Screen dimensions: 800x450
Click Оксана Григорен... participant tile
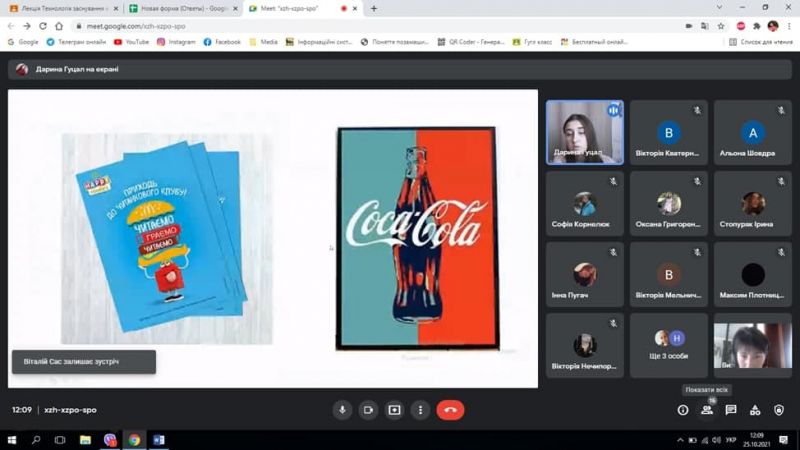(669, 203)
